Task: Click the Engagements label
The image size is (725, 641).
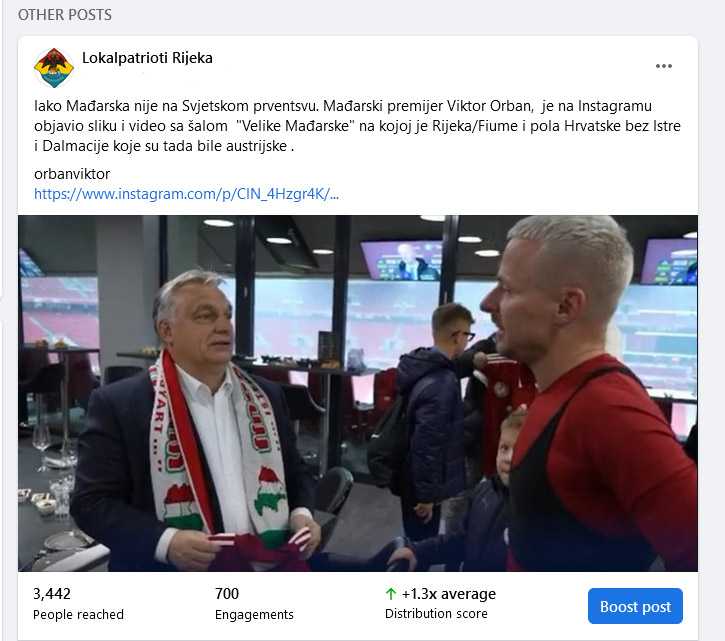Action: tap(254, 615)
